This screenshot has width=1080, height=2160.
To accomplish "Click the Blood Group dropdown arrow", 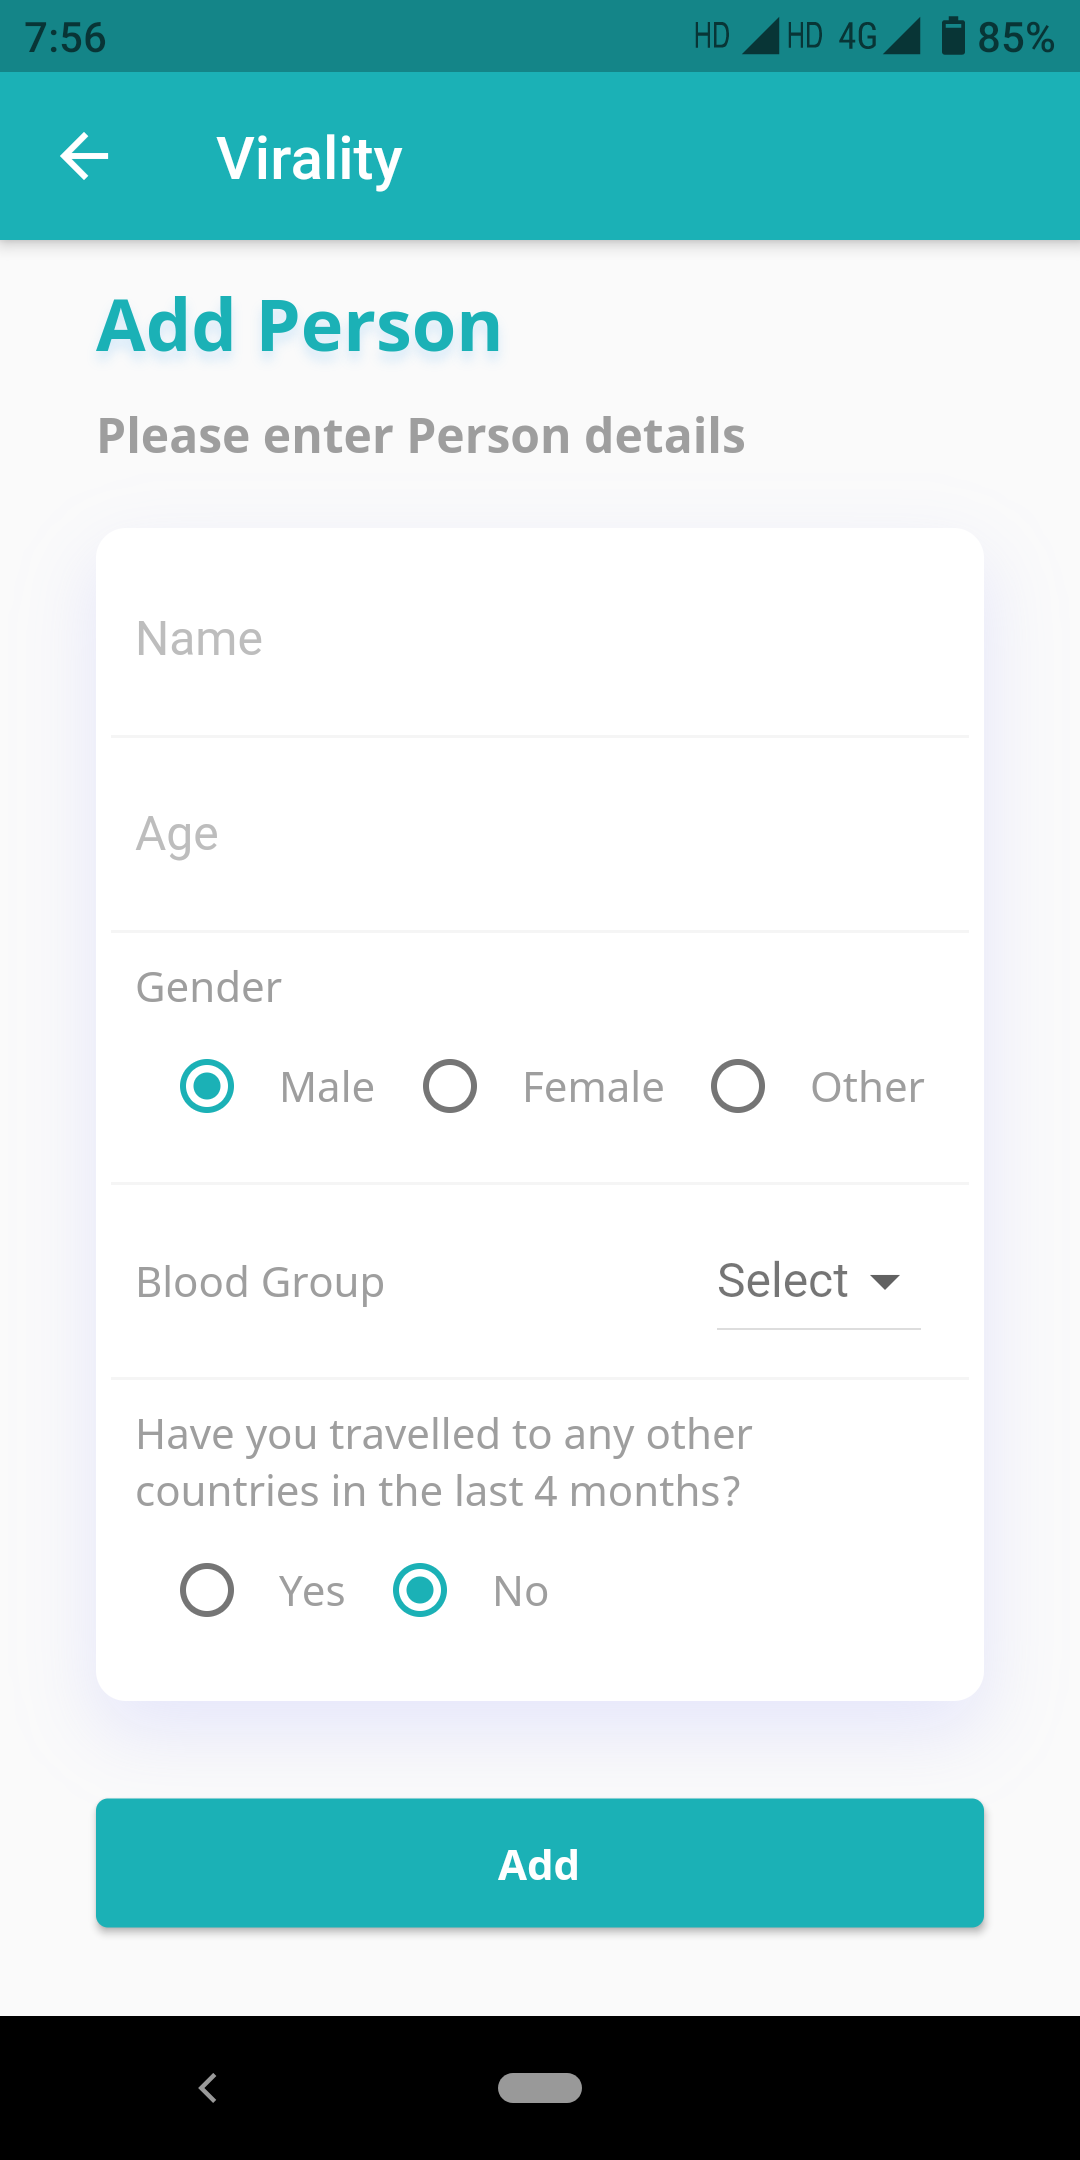I will (x=885, y=1282).
